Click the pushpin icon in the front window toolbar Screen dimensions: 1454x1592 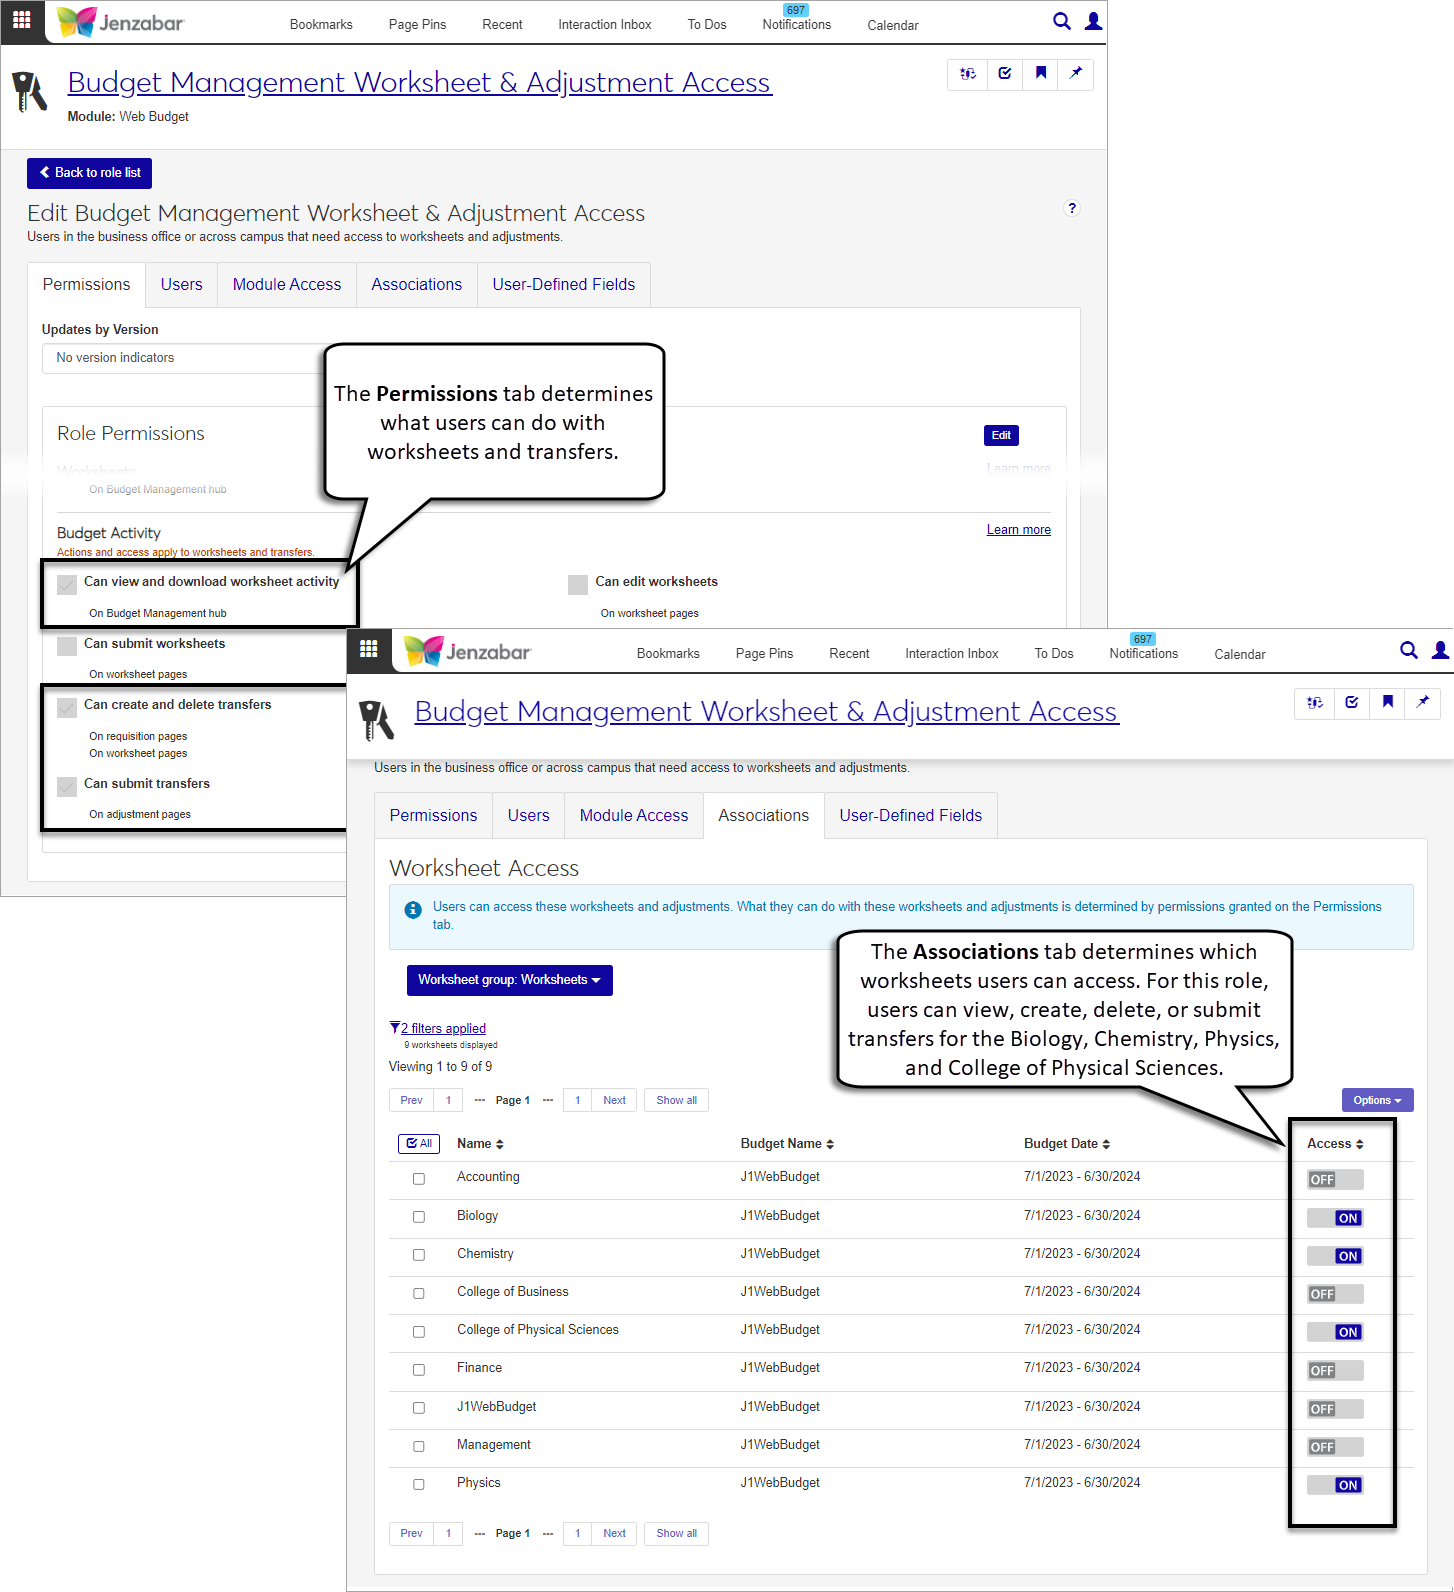tap(1423, 702)
